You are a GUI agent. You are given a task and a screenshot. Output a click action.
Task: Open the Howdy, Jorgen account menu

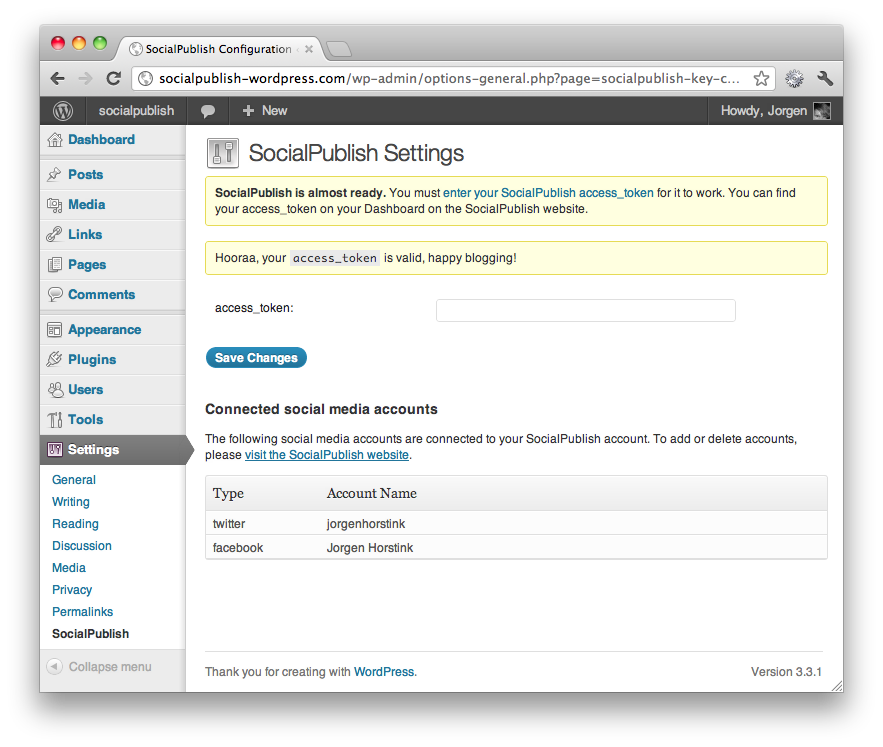coord(775,111)
